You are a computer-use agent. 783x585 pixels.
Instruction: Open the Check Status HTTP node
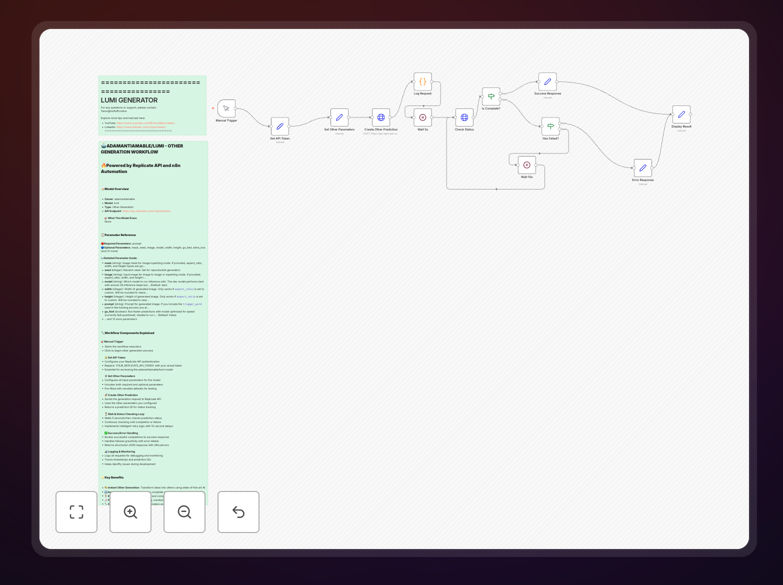point(464,117)
